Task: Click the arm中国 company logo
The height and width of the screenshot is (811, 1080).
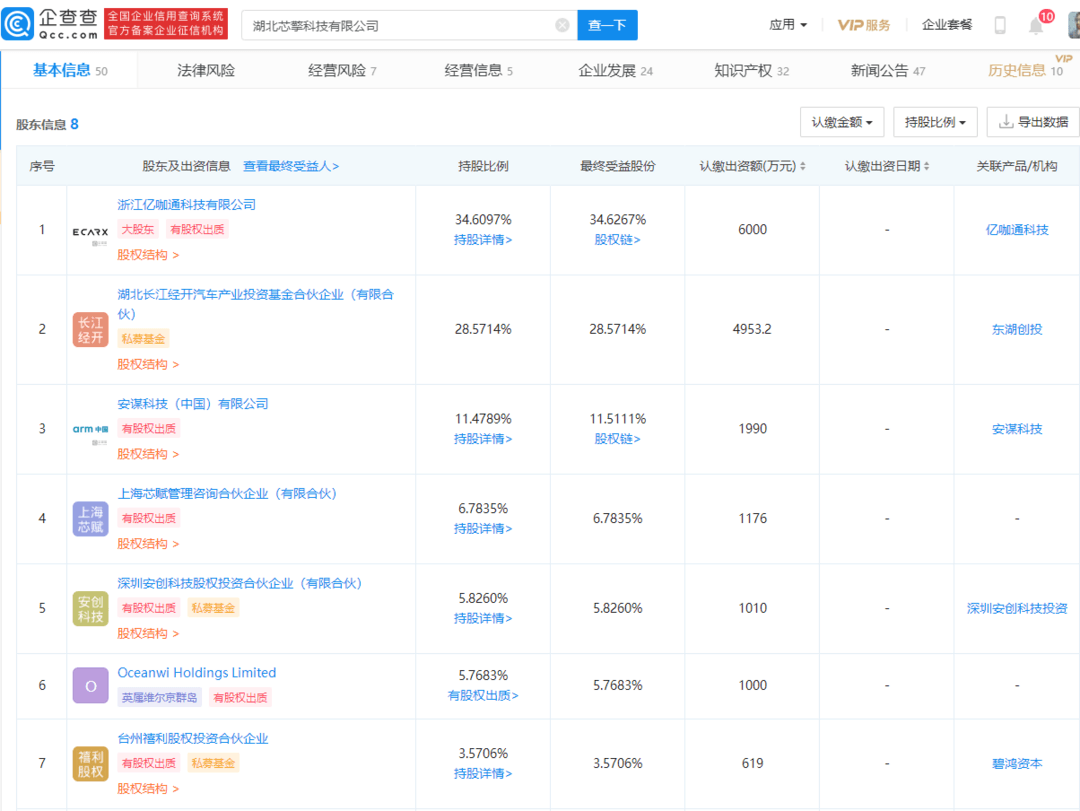Action: [x=90, y=430]
